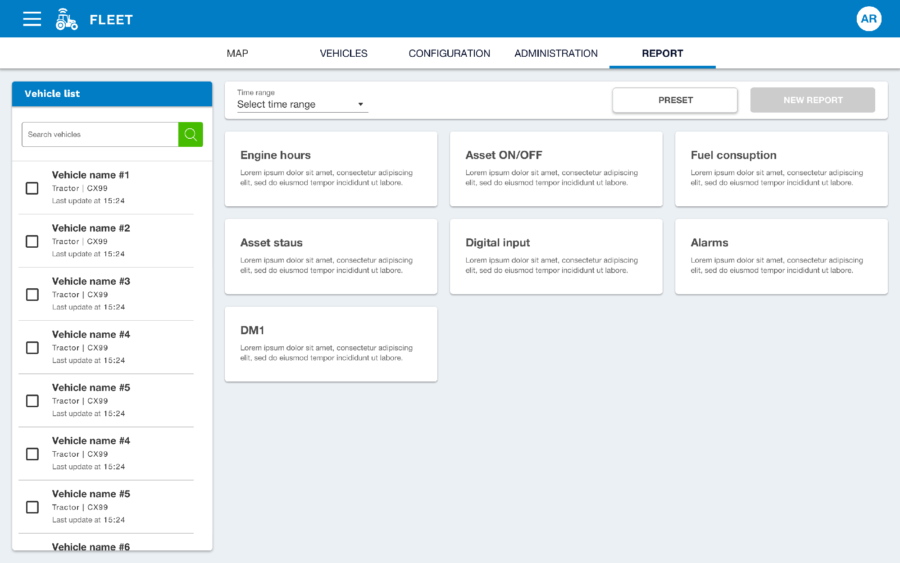Open the Digital input report card
The width and height of the screenshot is (900, 563).
556,257
